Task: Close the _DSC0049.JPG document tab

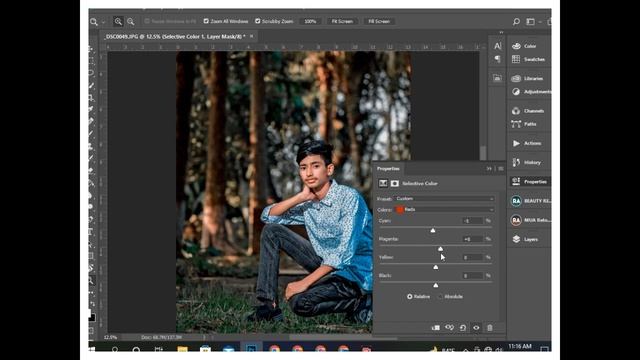Action: [x=251, y=36]
